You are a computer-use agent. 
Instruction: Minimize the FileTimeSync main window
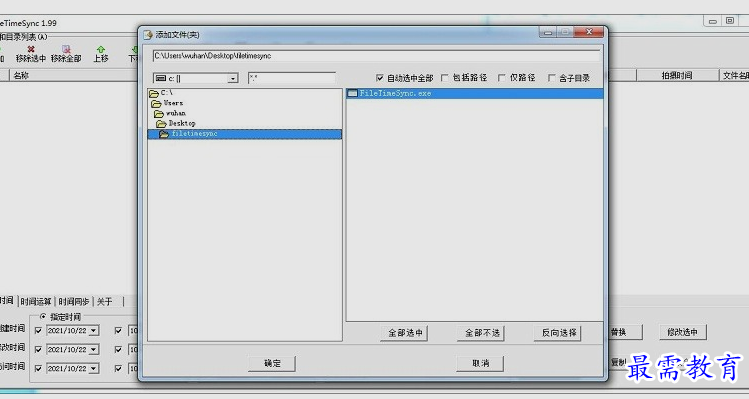712,21
